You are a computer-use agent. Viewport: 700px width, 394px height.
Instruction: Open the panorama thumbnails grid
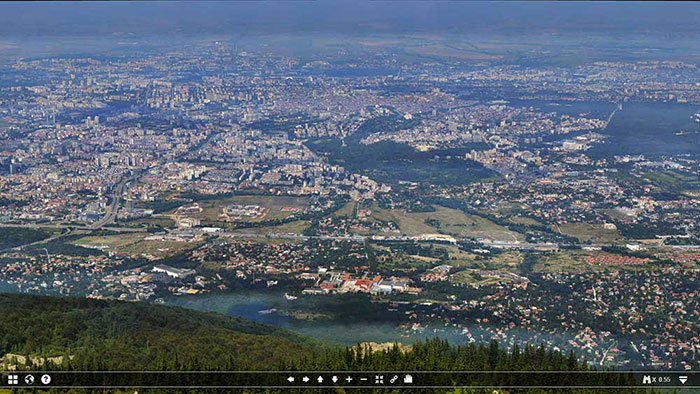(x=13, y=379)
